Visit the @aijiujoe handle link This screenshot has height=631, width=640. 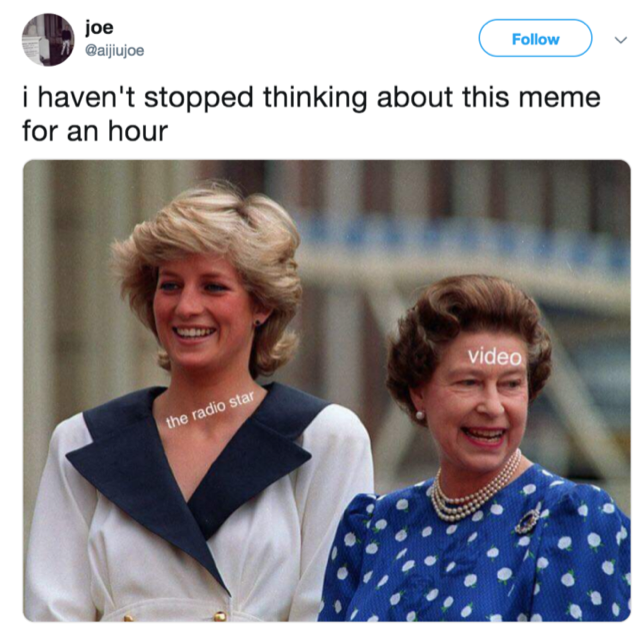pos(114,51)
